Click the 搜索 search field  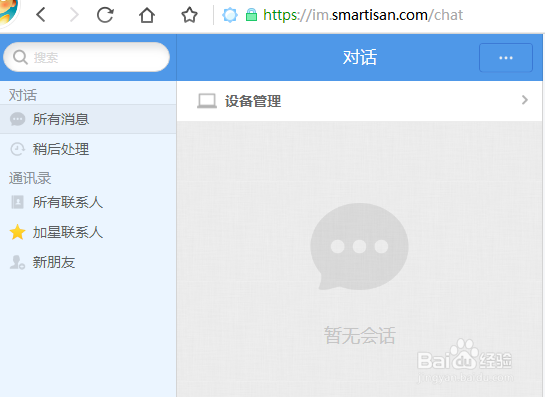pos(87,57)
